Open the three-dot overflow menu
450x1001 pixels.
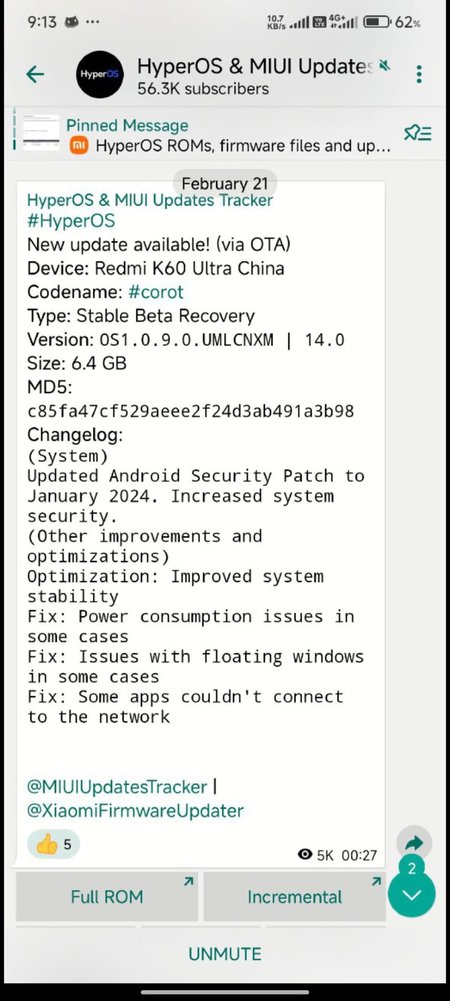419,74
